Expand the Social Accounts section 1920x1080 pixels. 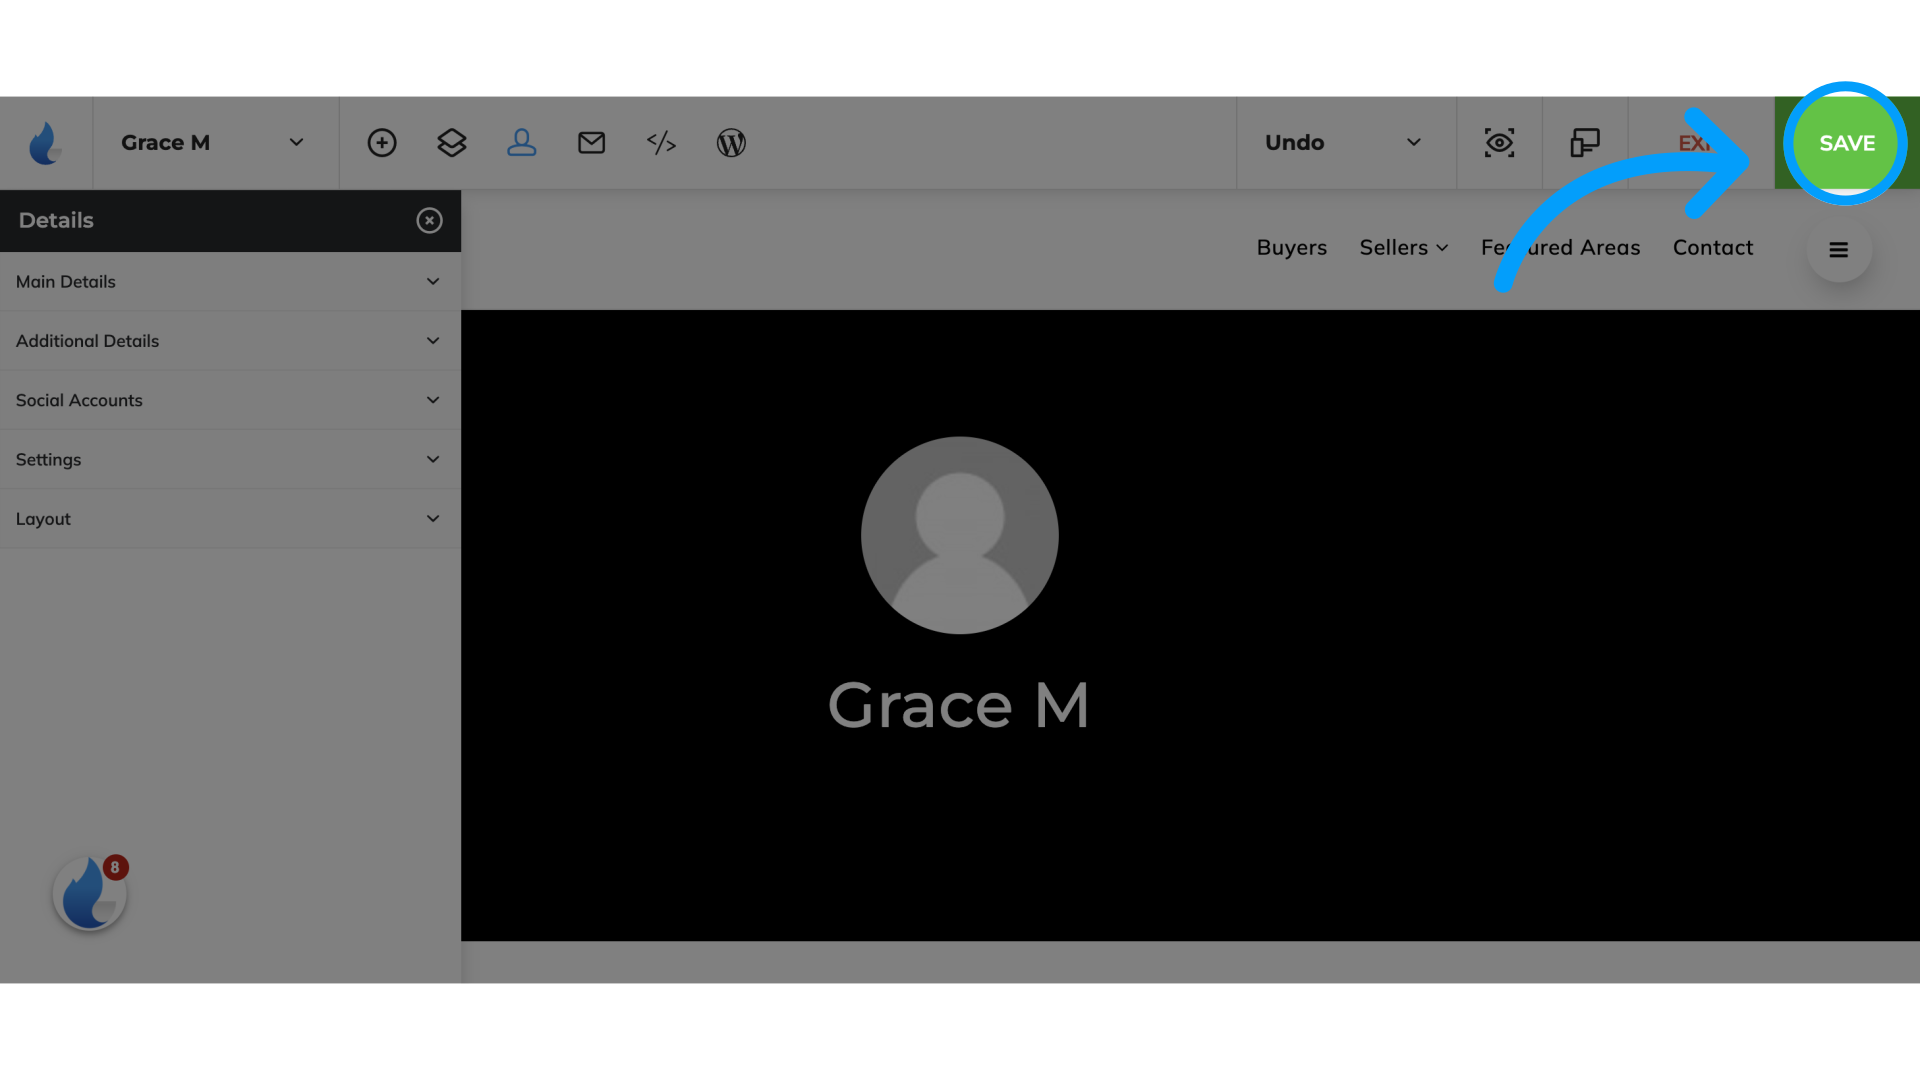pyautogui.click(x=230, y=400)
